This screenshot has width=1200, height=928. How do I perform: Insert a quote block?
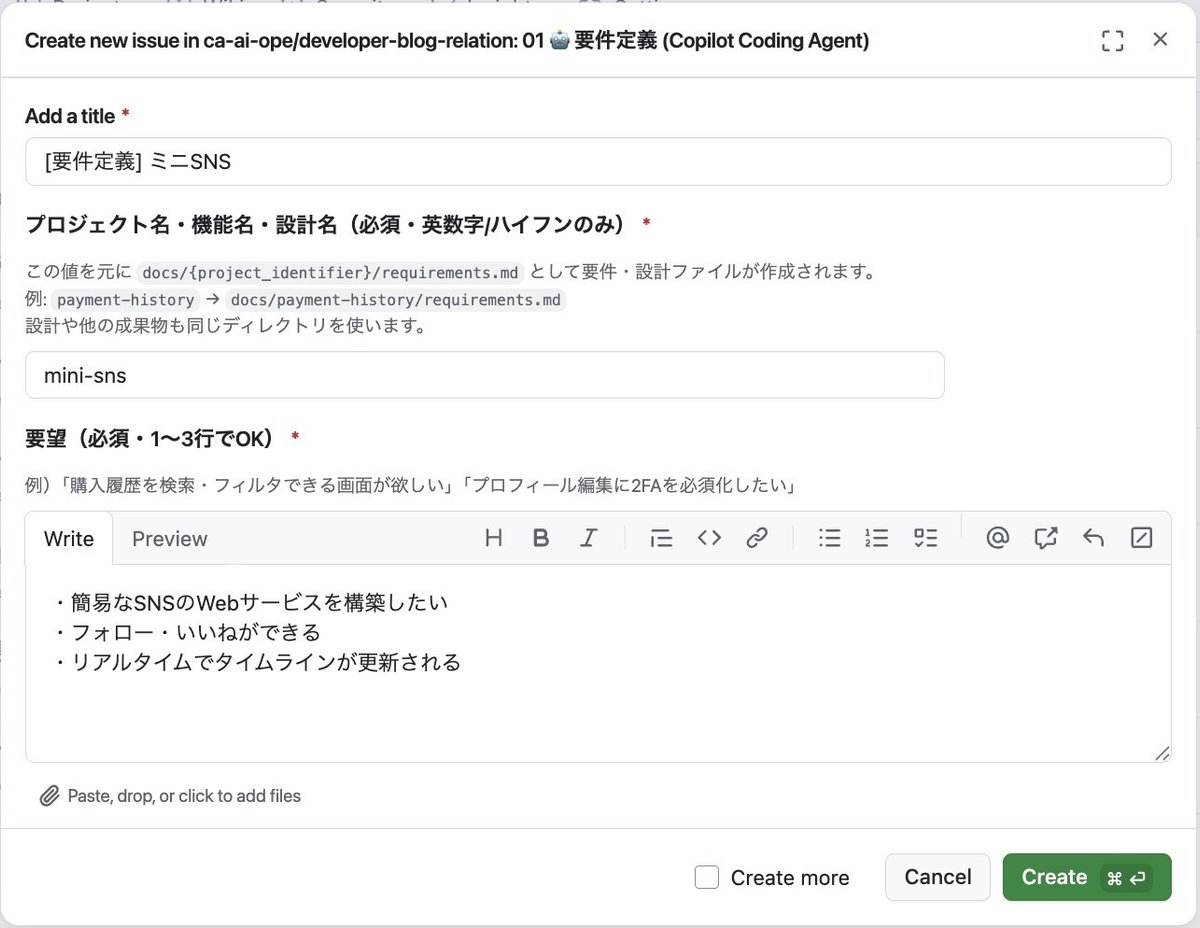[661, 538]
